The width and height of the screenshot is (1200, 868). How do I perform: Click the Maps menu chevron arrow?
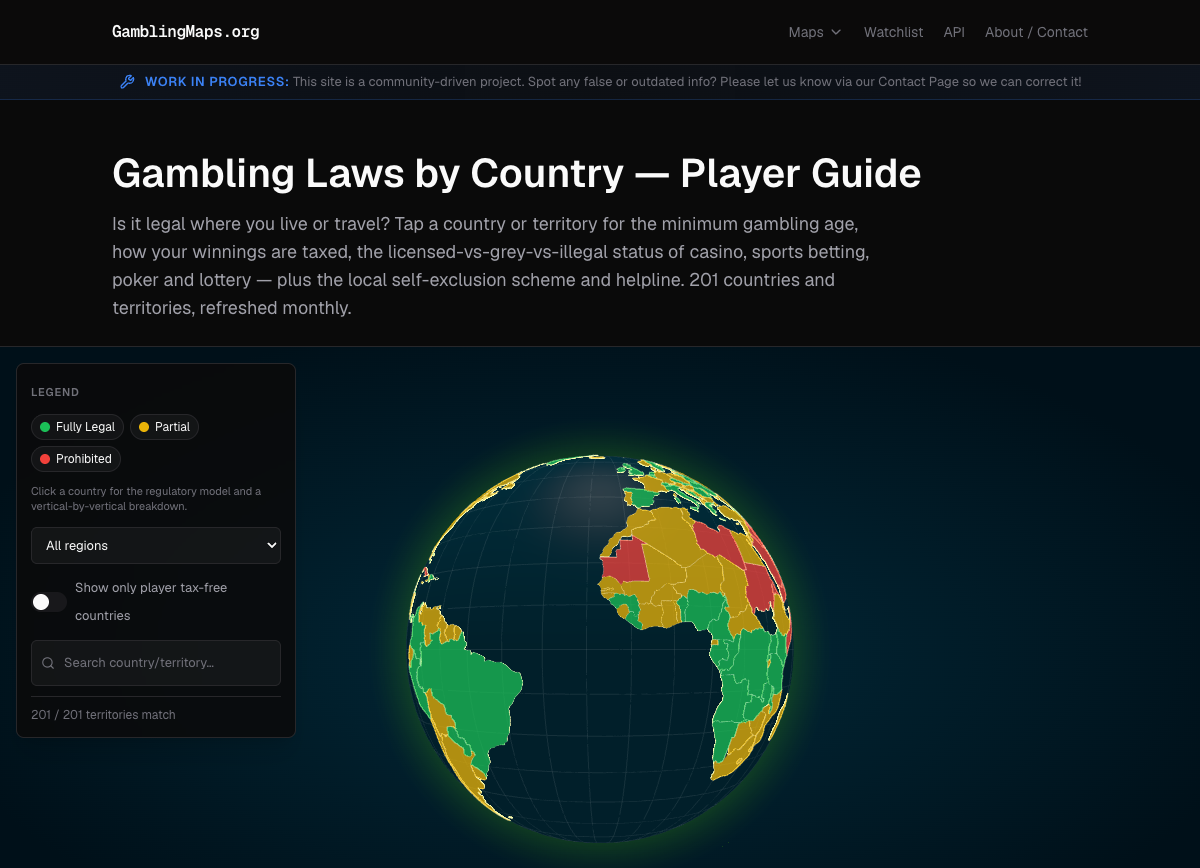point(837,32)
